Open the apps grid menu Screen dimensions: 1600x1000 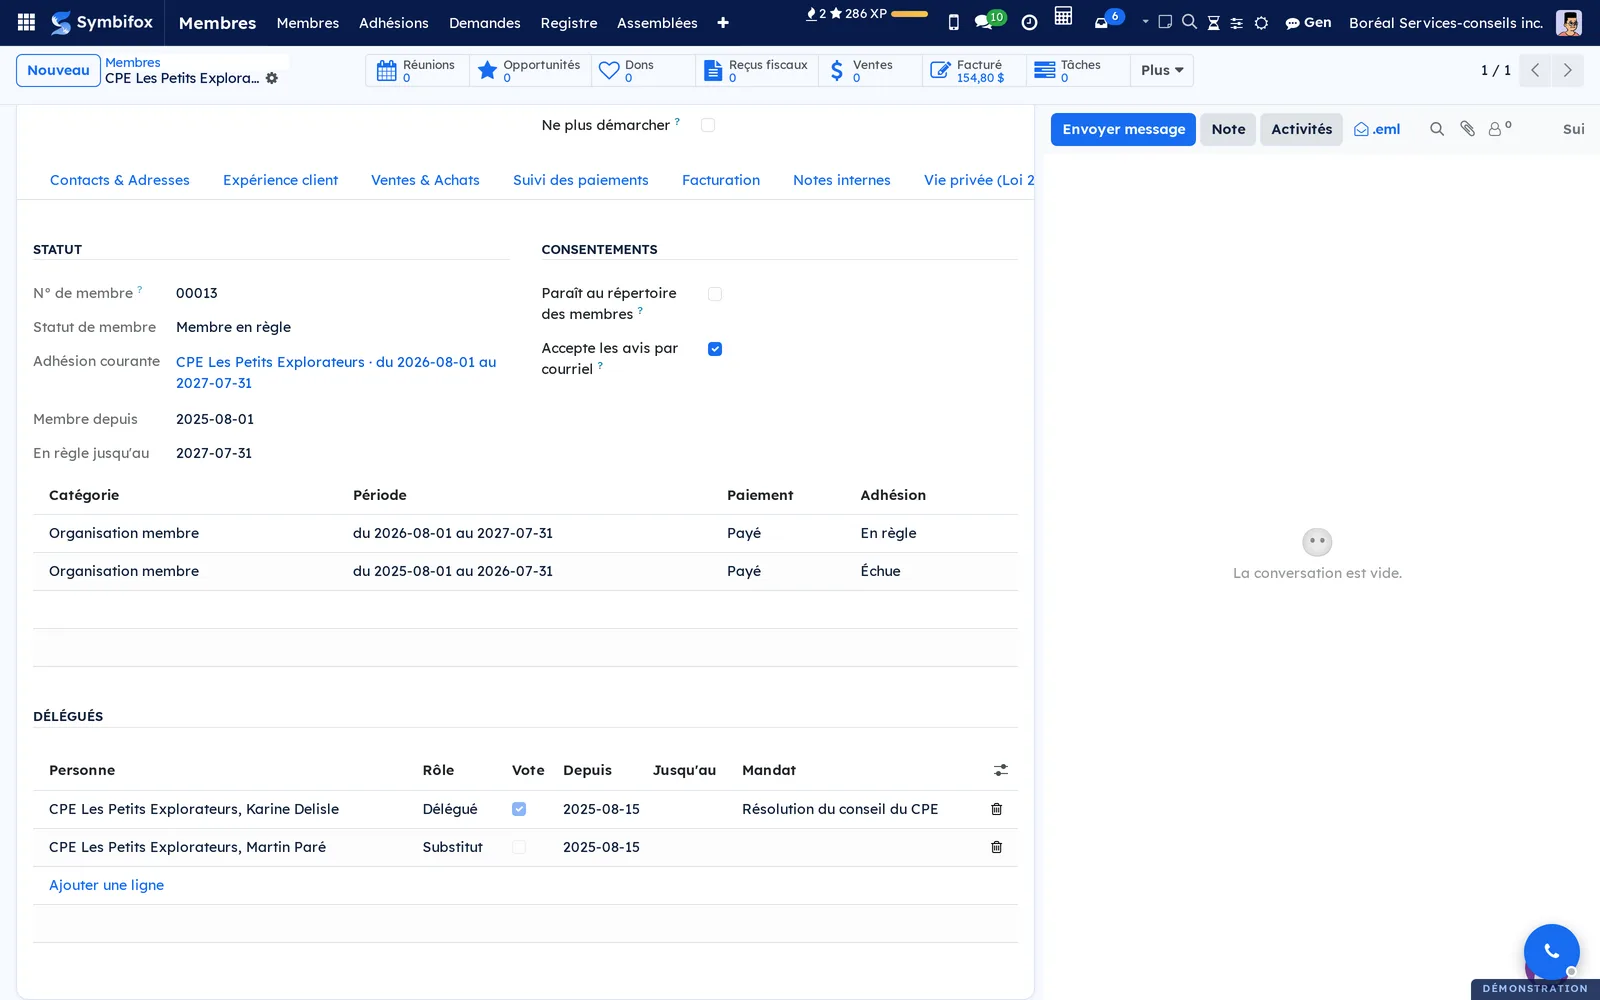tap(27, 22)
